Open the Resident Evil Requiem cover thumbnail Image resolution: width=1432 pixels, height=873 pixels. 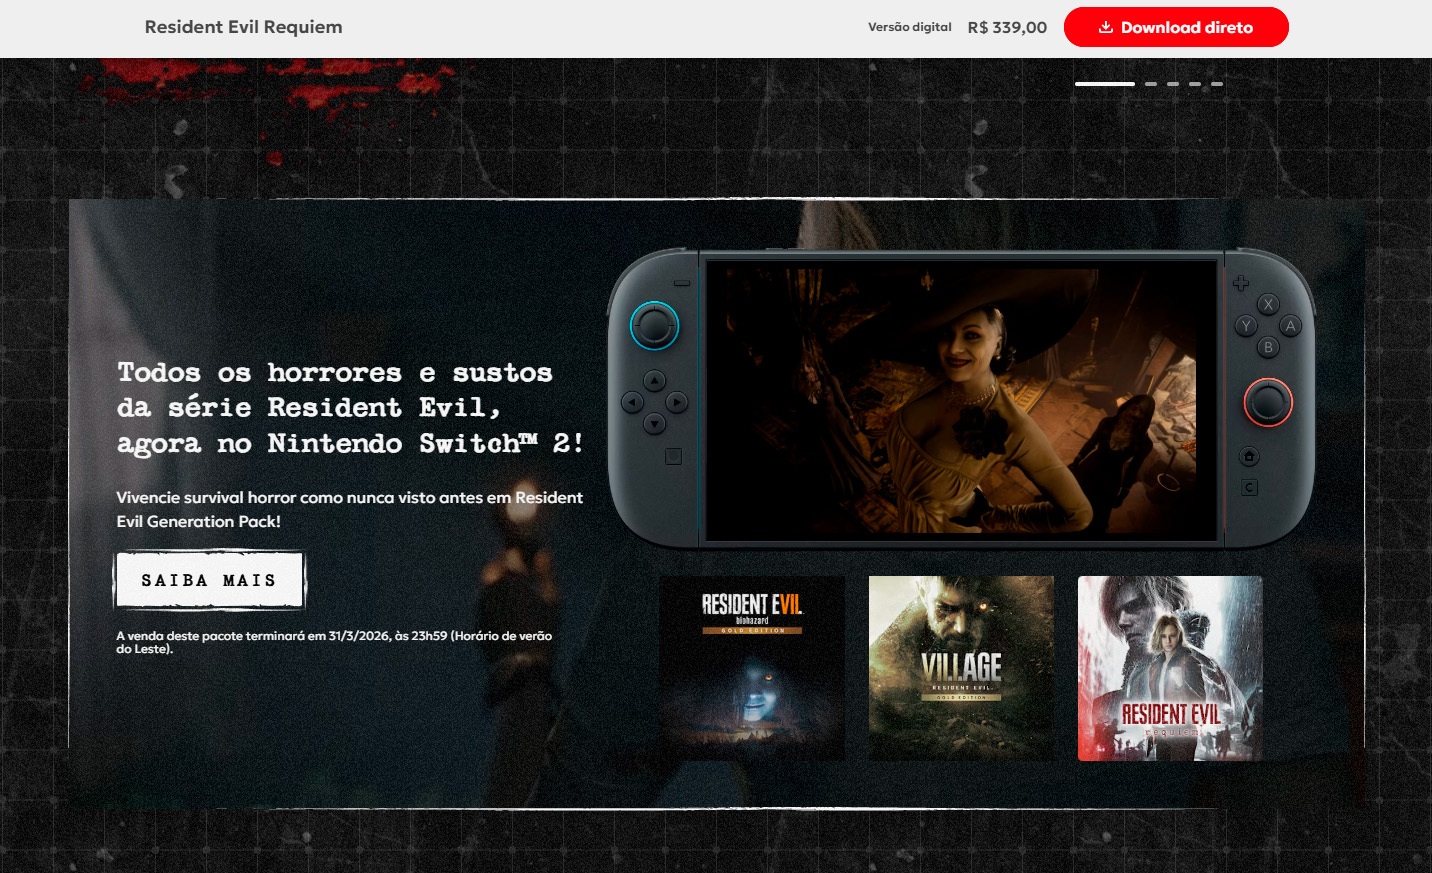(x=1170, y=668)
